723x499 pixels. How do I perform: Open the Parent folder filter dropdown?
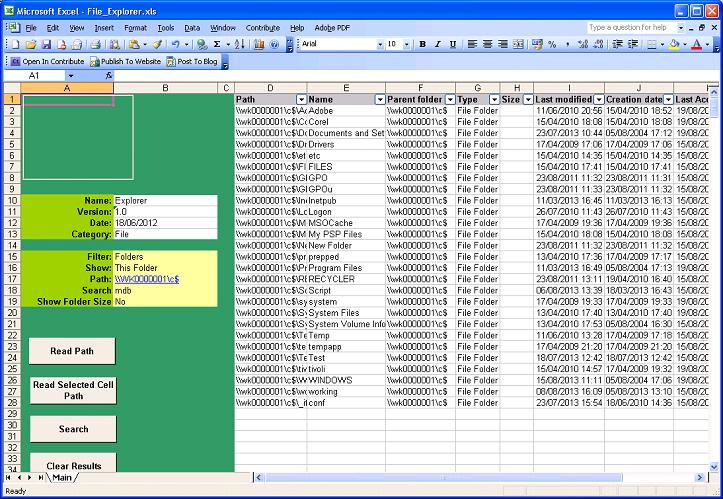[x=449, y=100]
